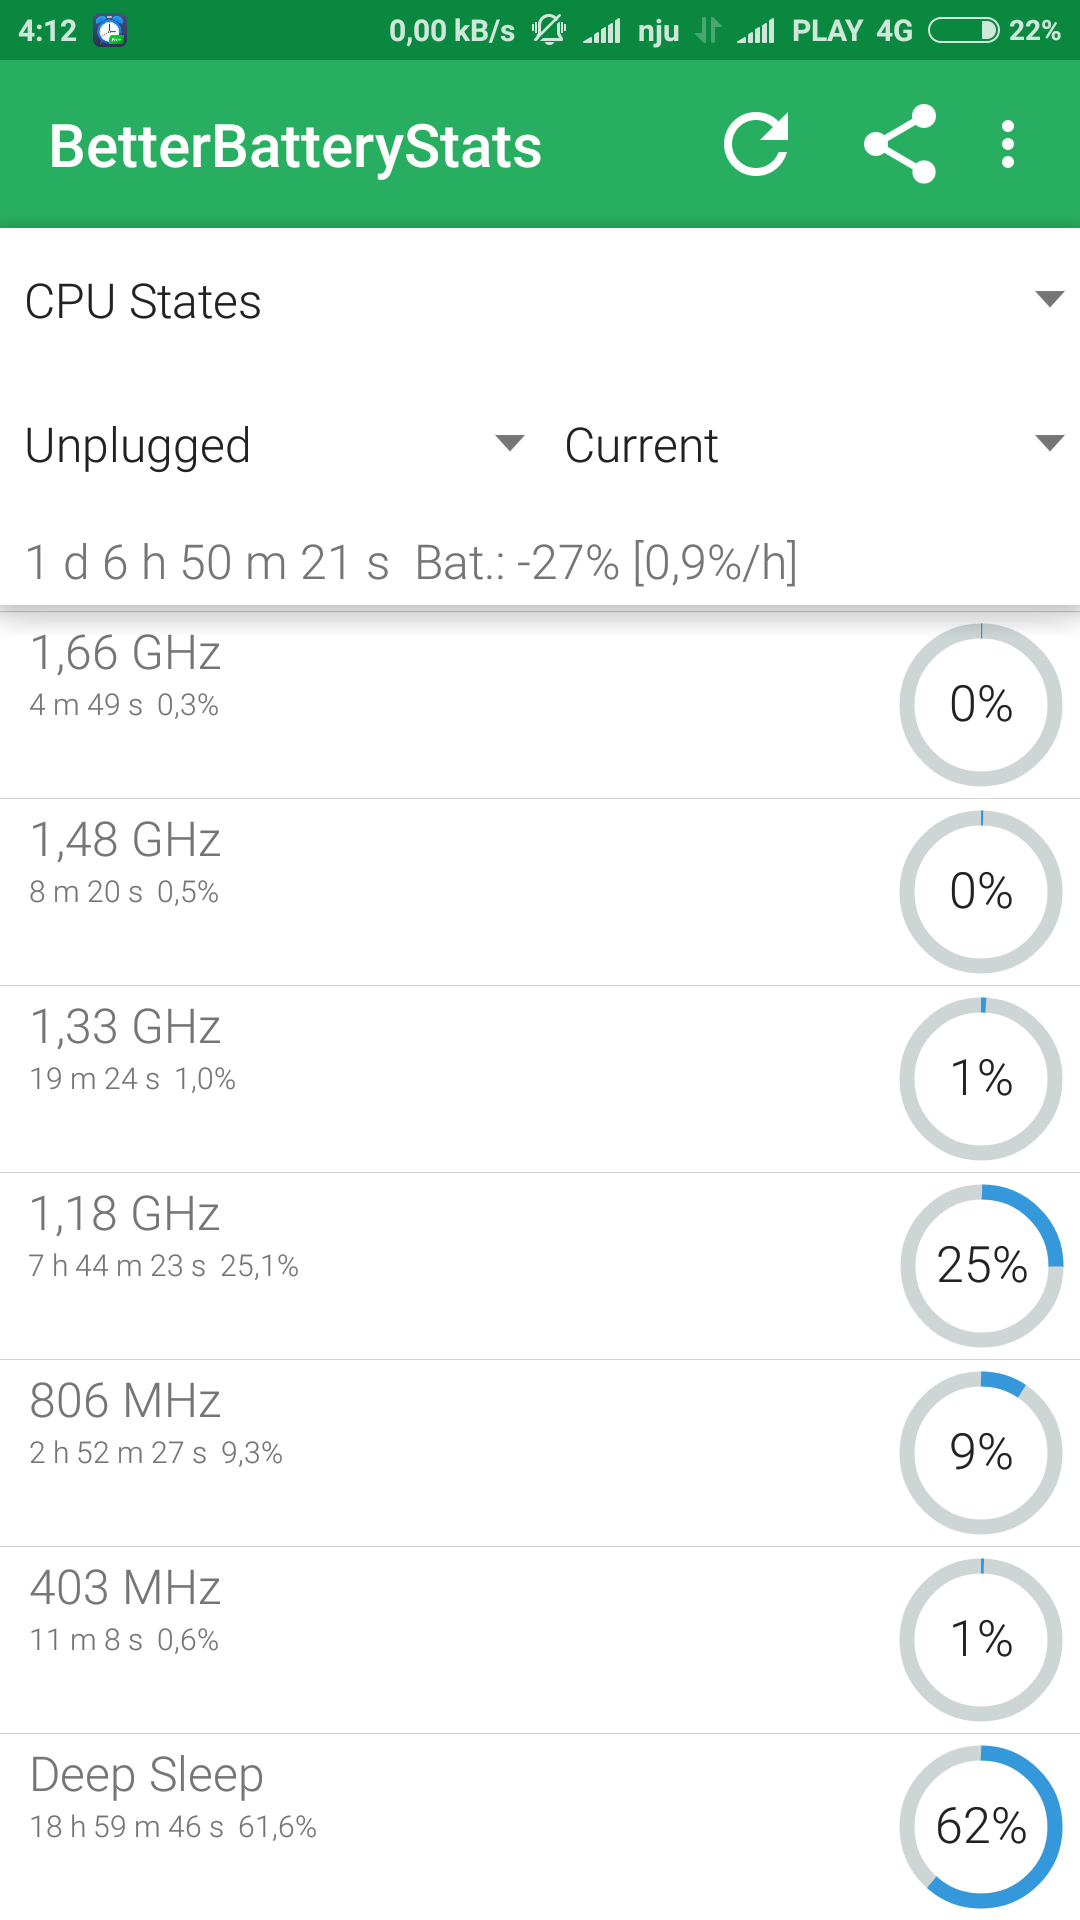Tap the refresh icon in toolbar
The image size is (1080, 1920).
pyautogui.click(x=756, y=145)
